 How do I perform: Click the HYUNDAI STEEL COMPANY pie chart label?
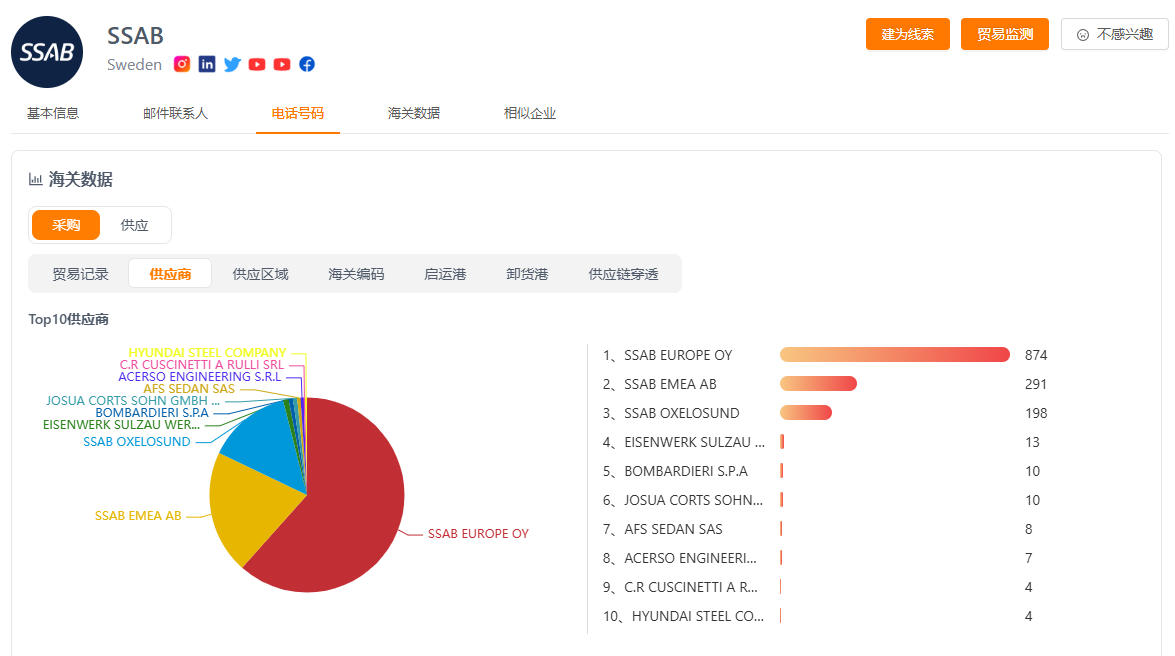tap(207, 352)
